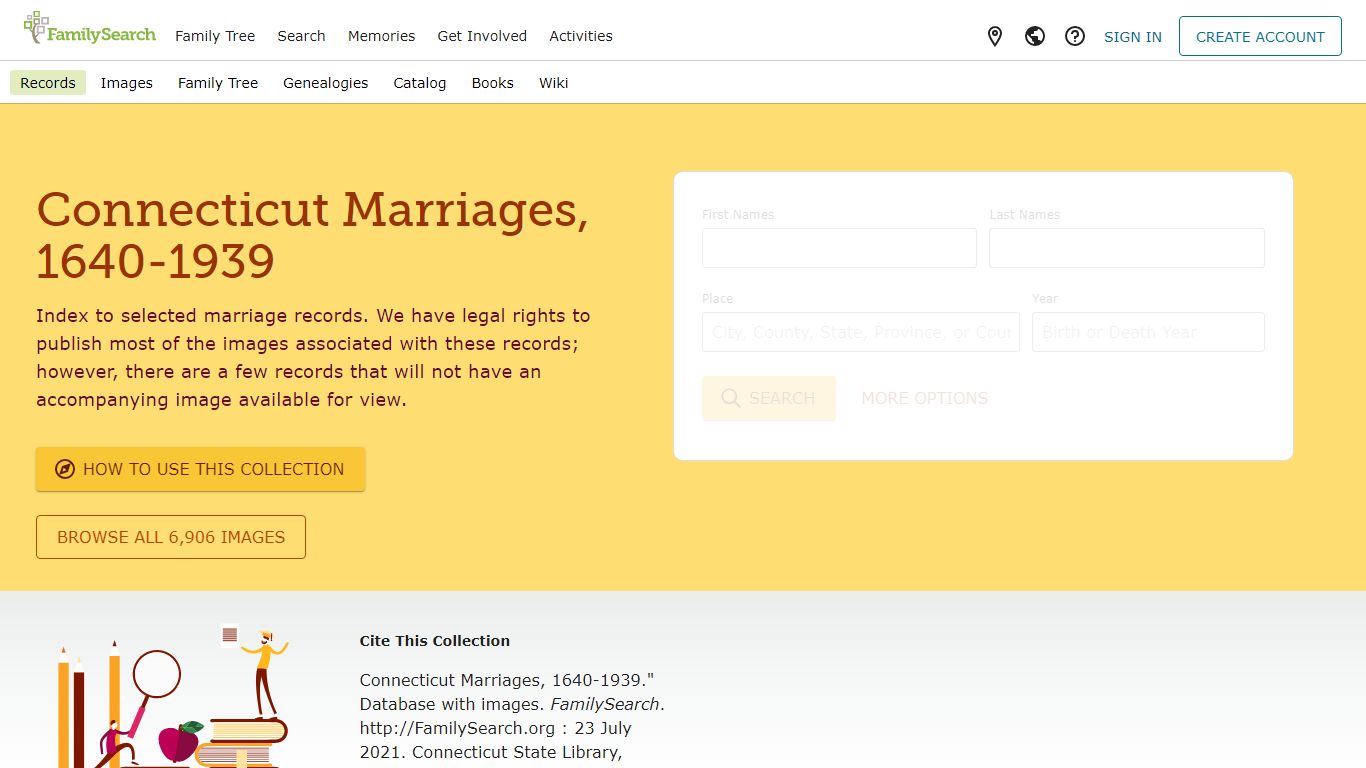Click the Sign In link
1366x768 pixels.
tap(1133, 37)
